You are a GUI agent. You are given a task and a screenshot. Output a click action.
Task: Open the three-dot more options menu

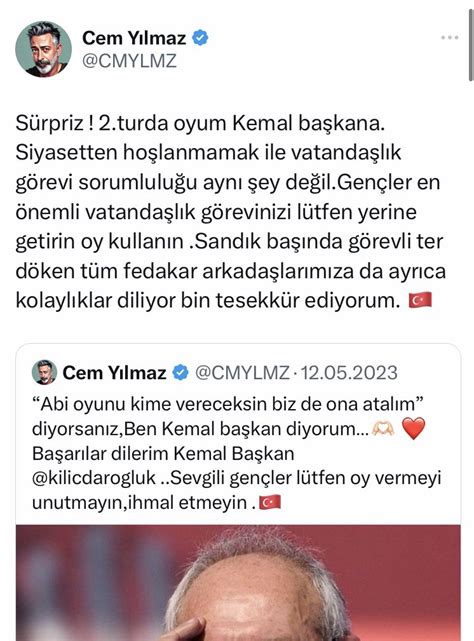coord(449,38)
